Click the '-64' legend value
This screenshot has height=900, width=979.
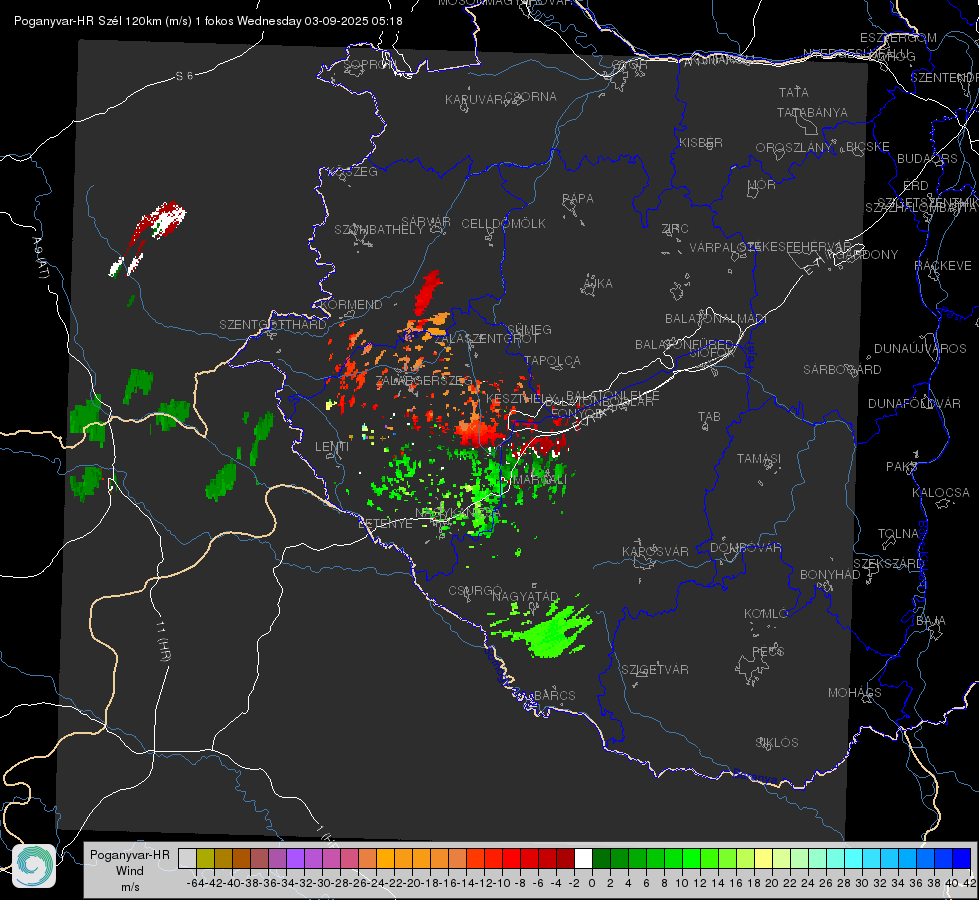click(x=195, y=883)
